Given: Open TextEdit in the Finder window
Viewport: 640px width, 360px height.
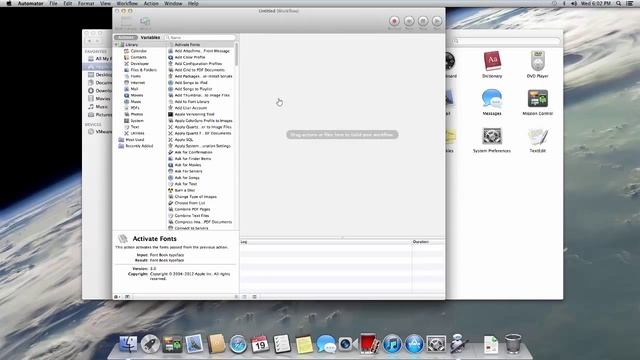Looking at the screenshot, I should click(538, 140).
